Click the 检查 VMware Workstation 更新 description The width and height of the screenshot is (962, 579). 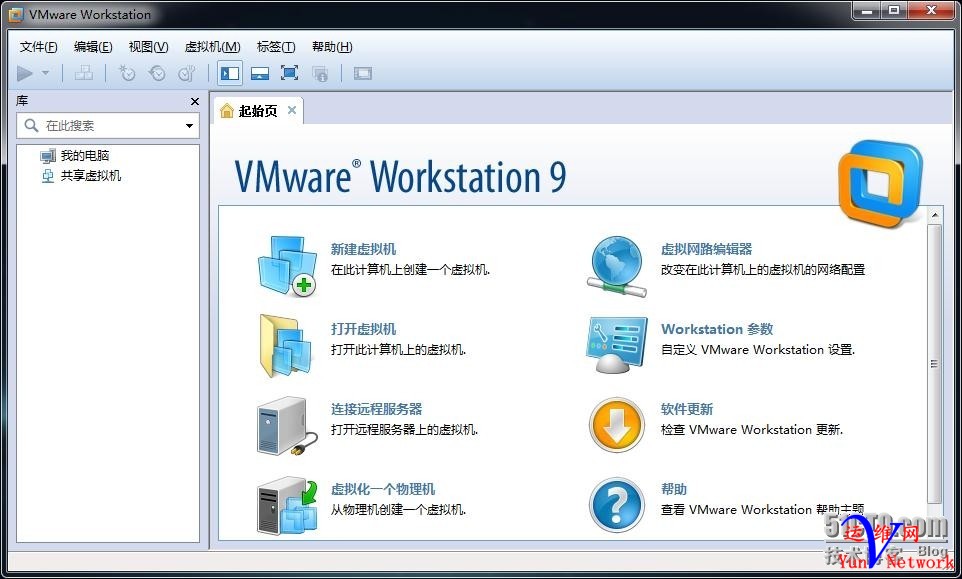click(752, 429)
